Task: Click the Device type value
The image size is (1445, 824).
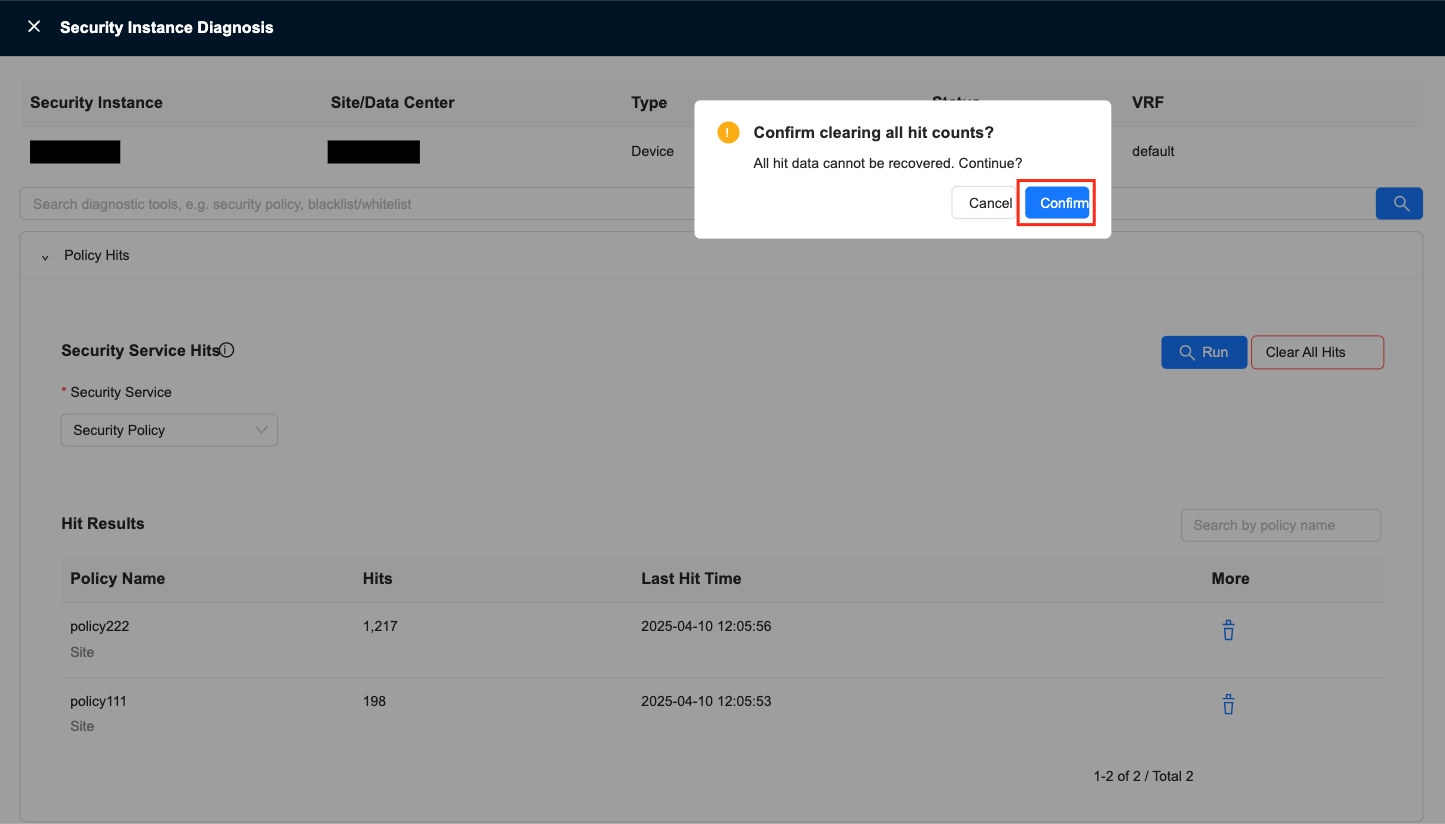Action: tap(652, 151)
